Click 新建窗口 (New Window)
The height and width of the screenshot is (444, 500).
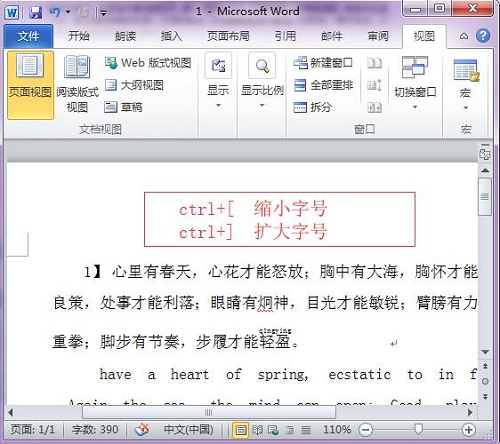(x=323, y=63)
